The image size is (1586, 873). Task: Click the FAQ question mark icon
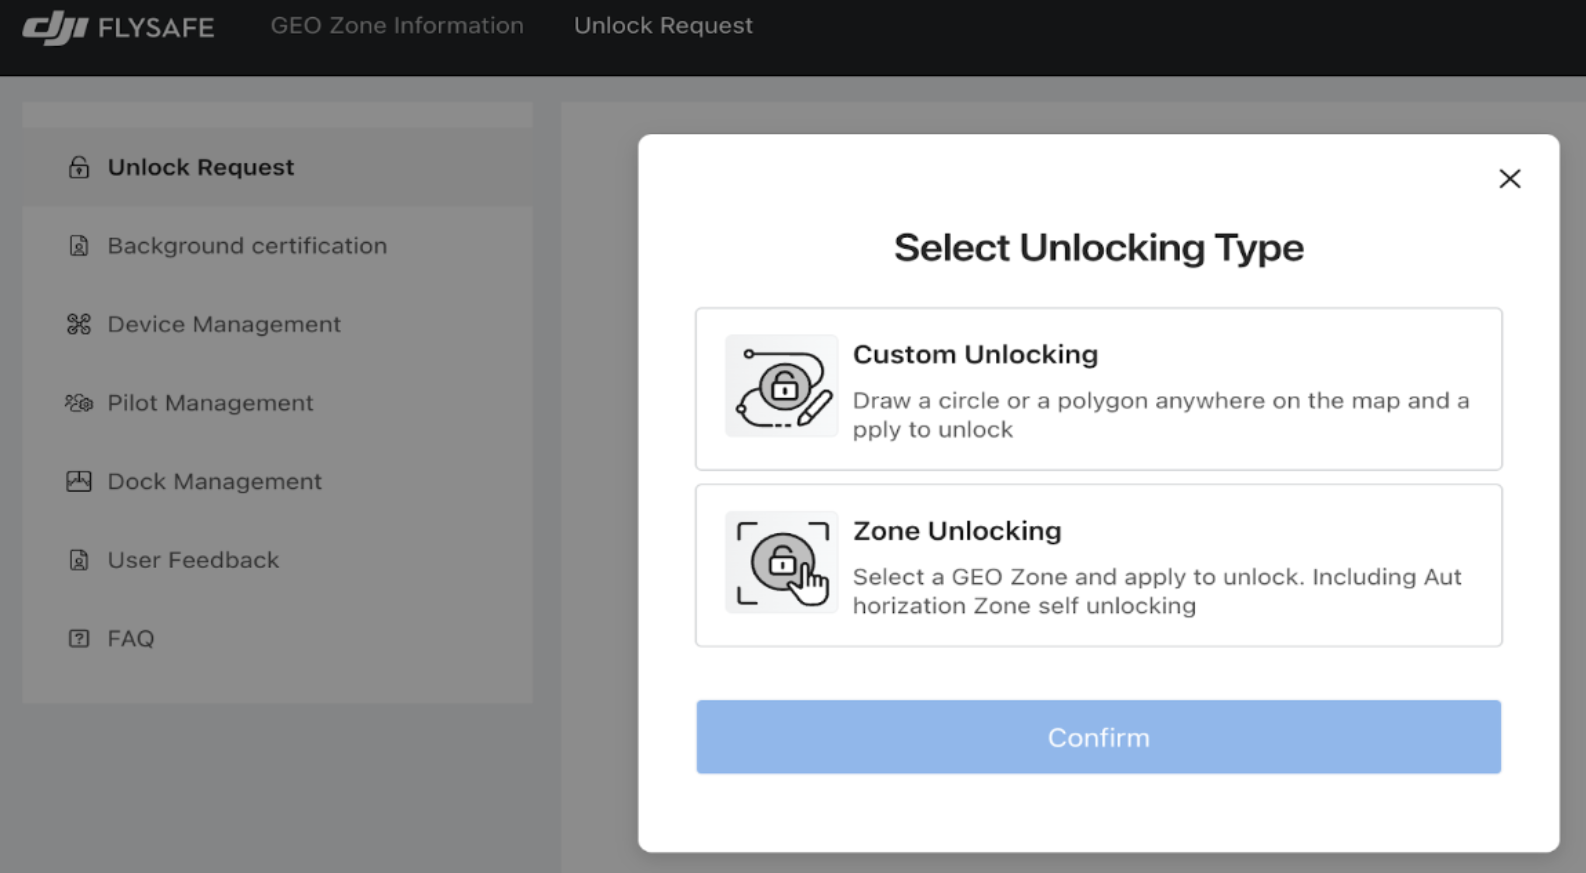(x=79, y=638)
